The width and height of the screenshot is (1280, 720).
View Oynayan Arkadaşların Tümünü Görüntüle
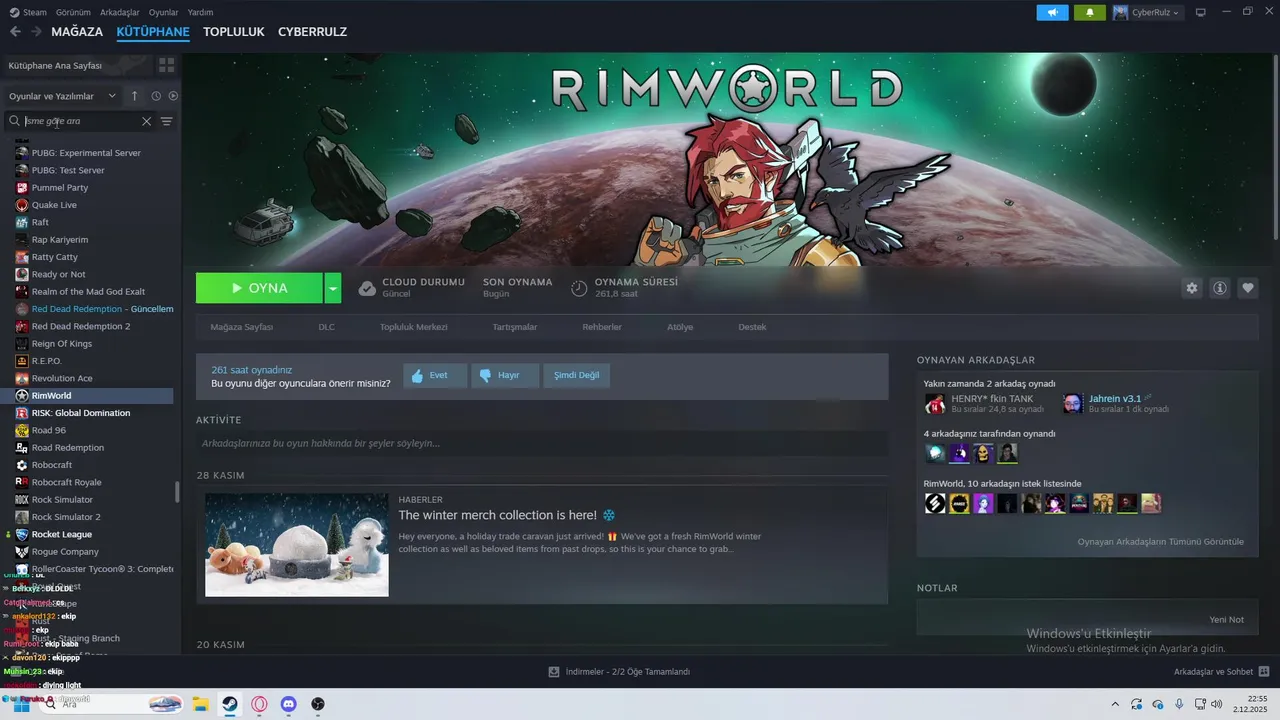coord(1160,542)
